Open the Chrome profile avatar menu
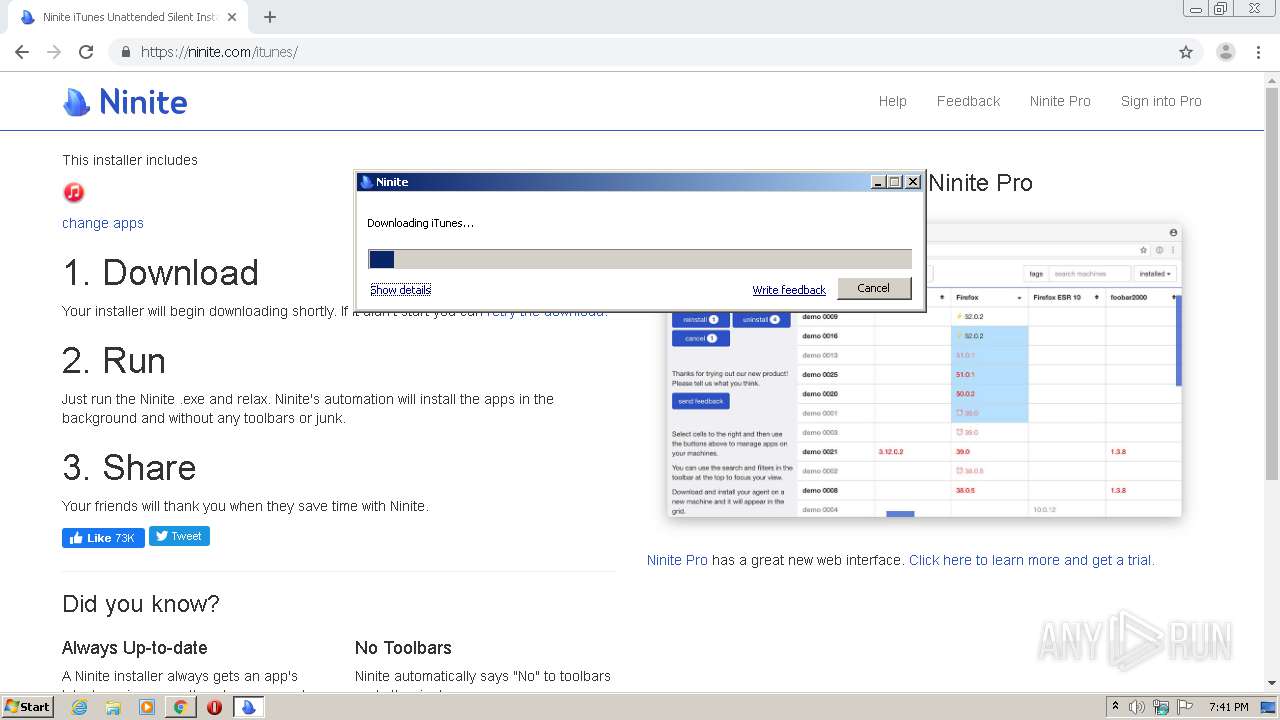 (x=1225, y=52)
